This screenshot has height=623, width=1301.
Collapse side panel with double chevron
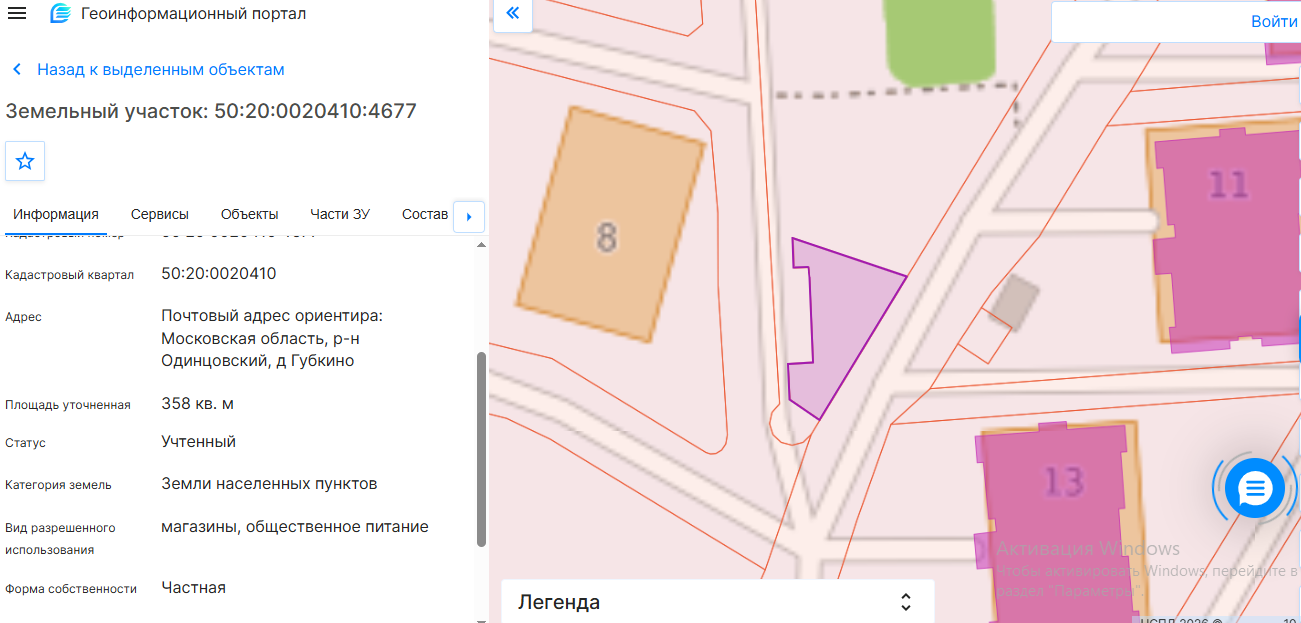tap(513, 14)
